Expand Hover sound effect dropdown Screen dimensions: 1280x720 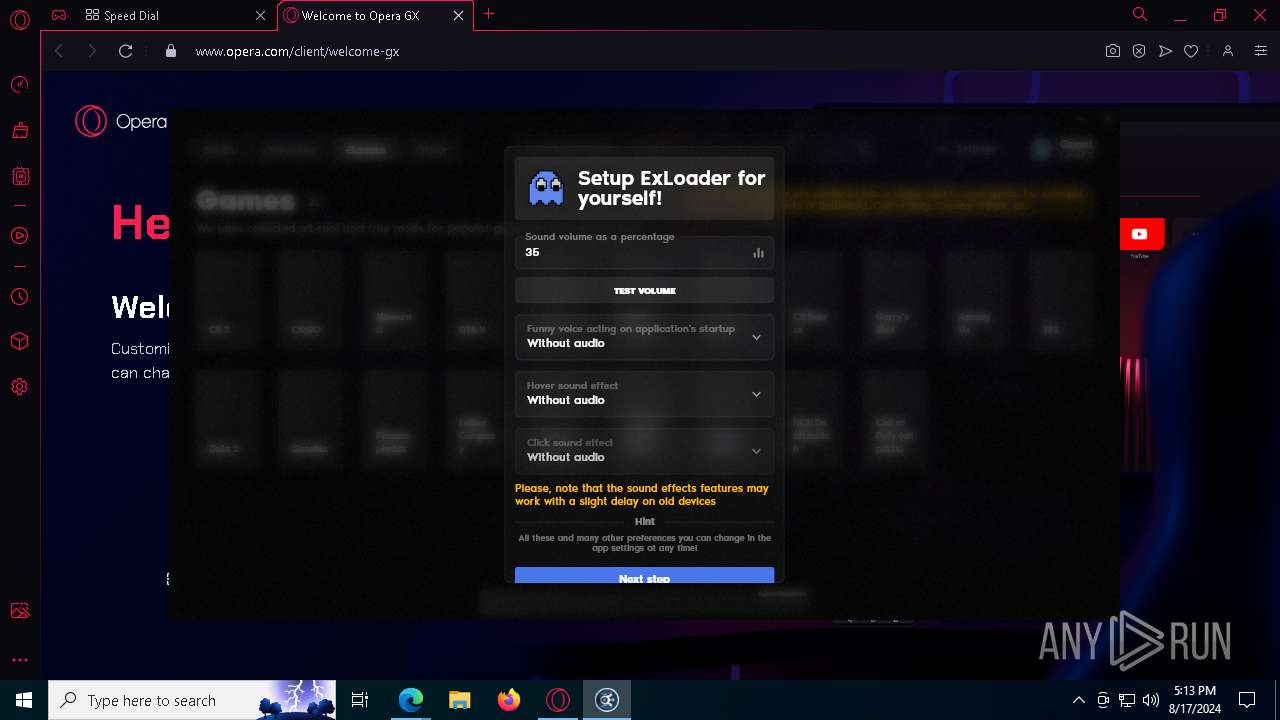click(644, 394)
